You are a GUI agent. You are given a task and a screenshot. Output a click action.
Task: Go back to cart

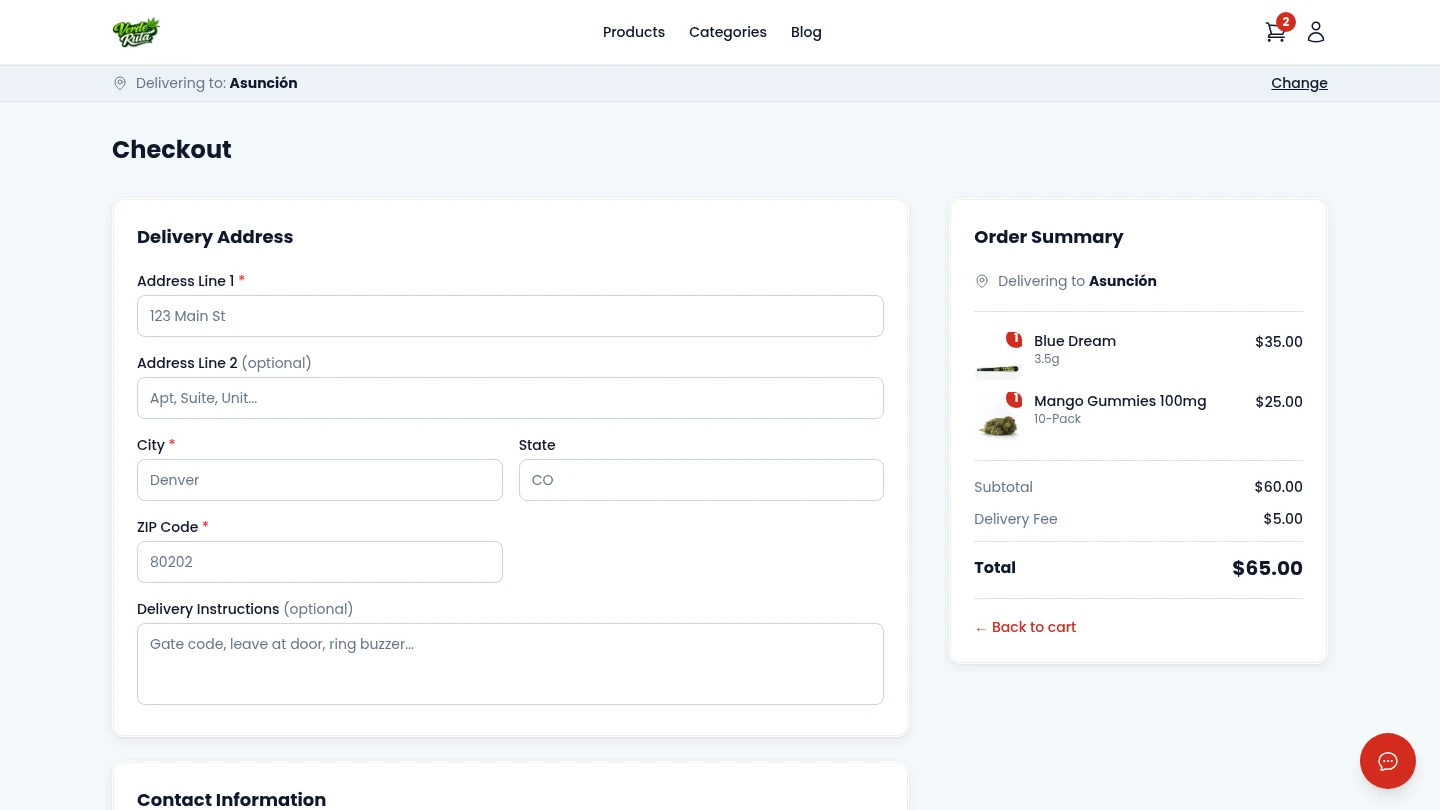click(1025, 627)
